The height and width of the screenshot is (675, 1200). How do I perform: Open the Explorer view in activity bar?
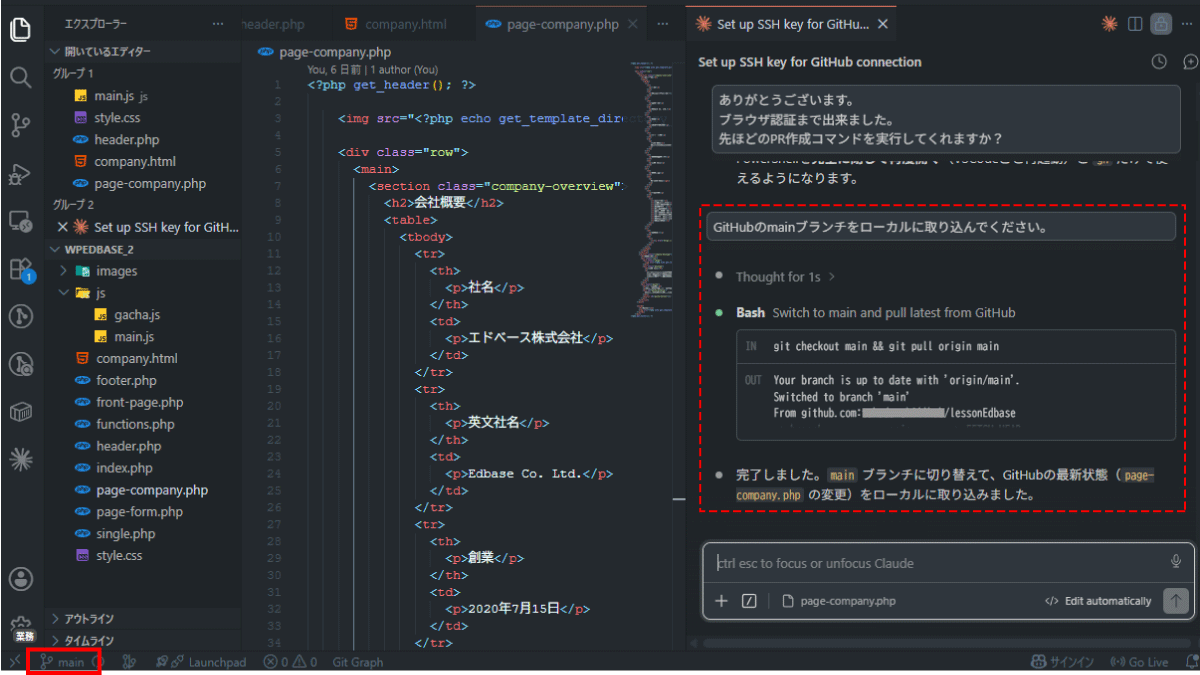click(x=20, y=30)
